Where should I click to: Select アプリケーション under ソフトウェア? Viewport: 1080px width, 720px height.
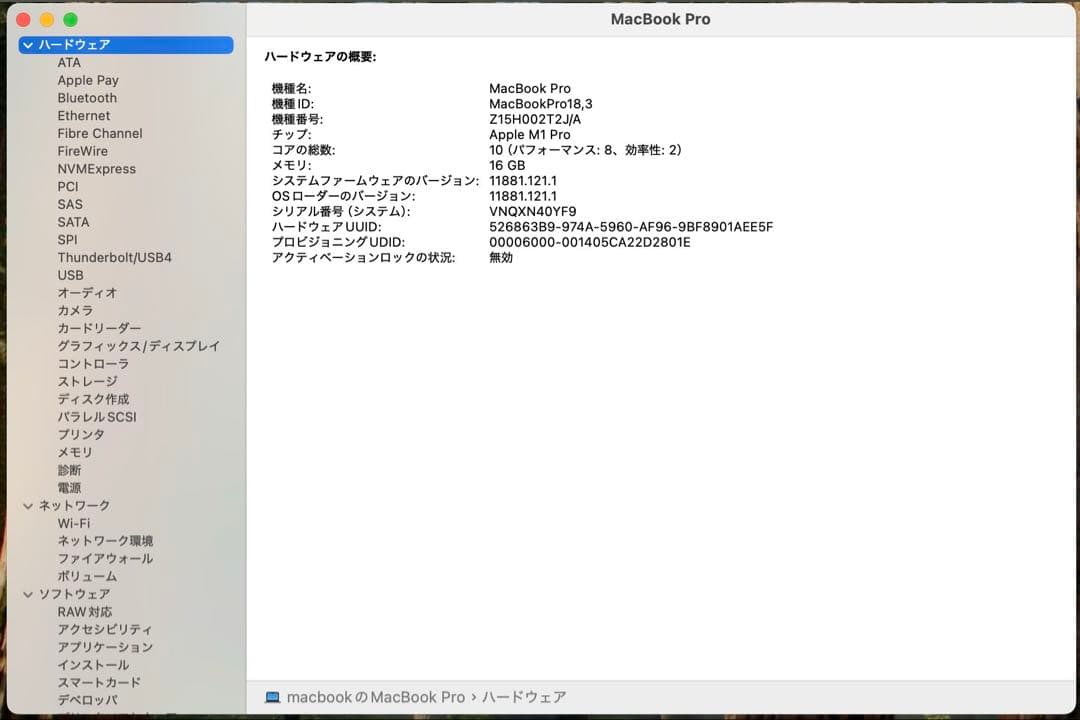click(x=106, y=647)
